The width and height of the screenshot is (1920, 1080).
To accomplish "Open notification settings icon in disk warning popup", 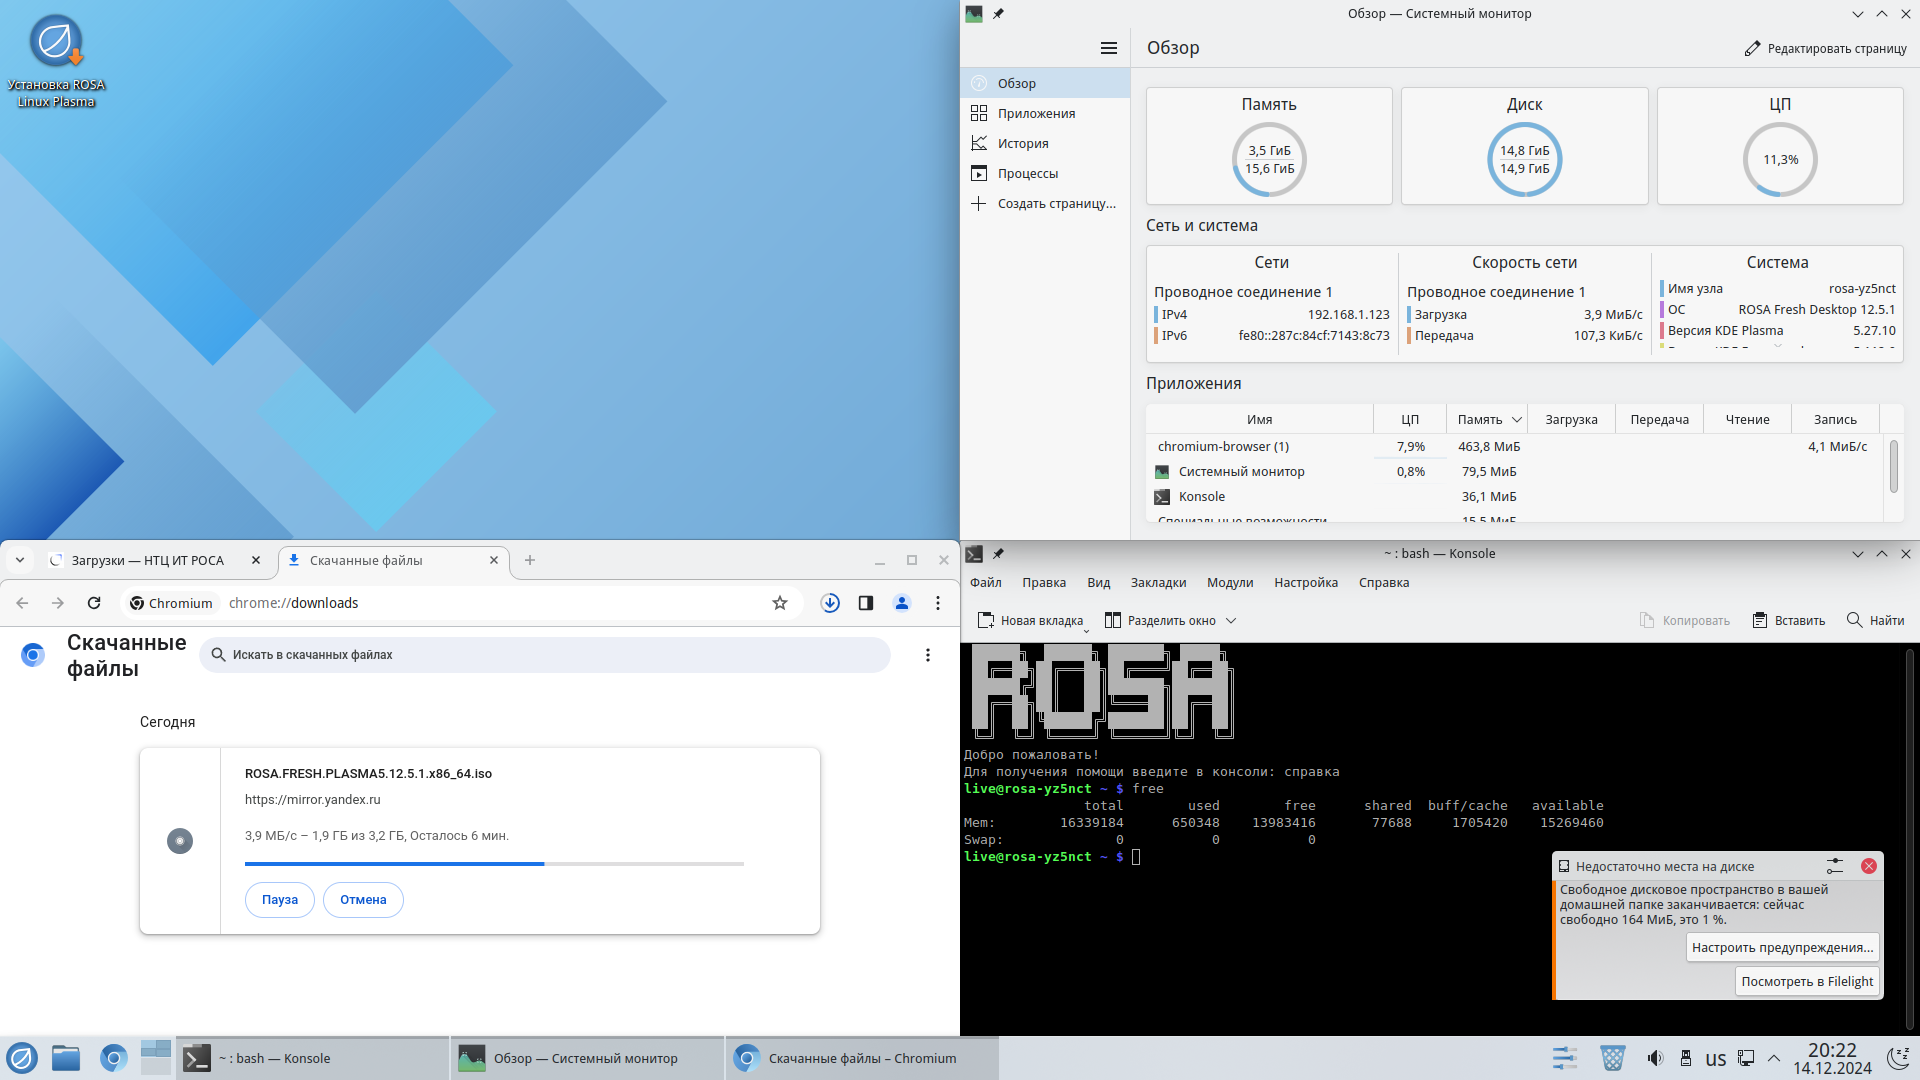I will [x=1834, y=866].
